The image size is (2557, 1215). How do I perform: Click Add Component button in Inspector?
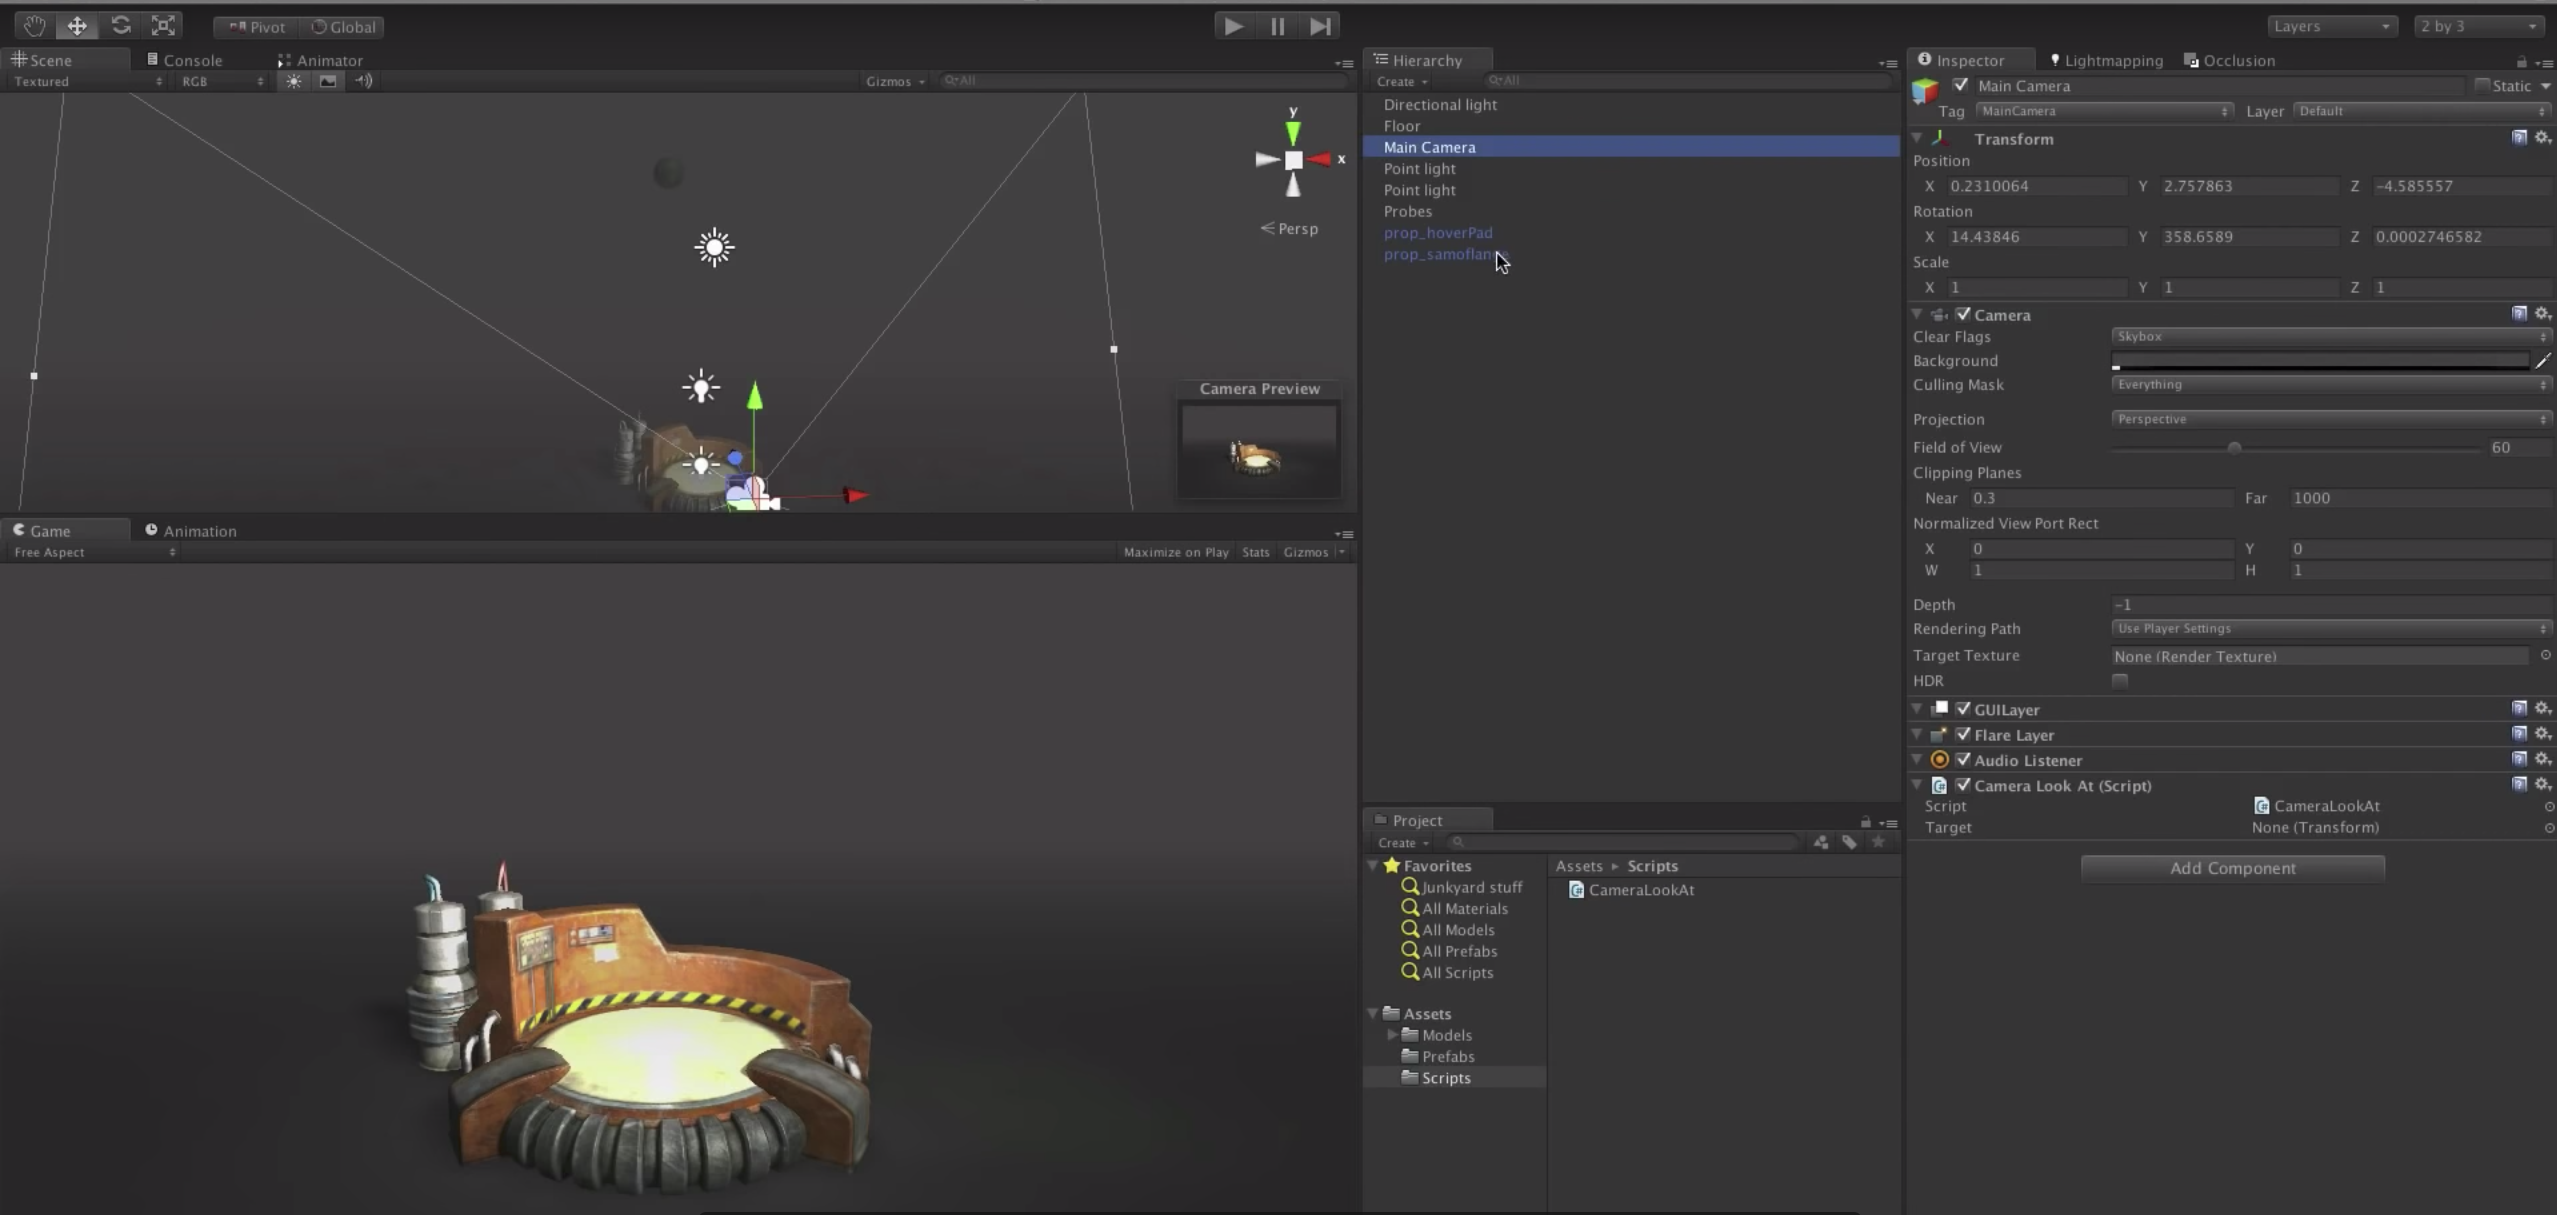click(x=2231, y=866)
